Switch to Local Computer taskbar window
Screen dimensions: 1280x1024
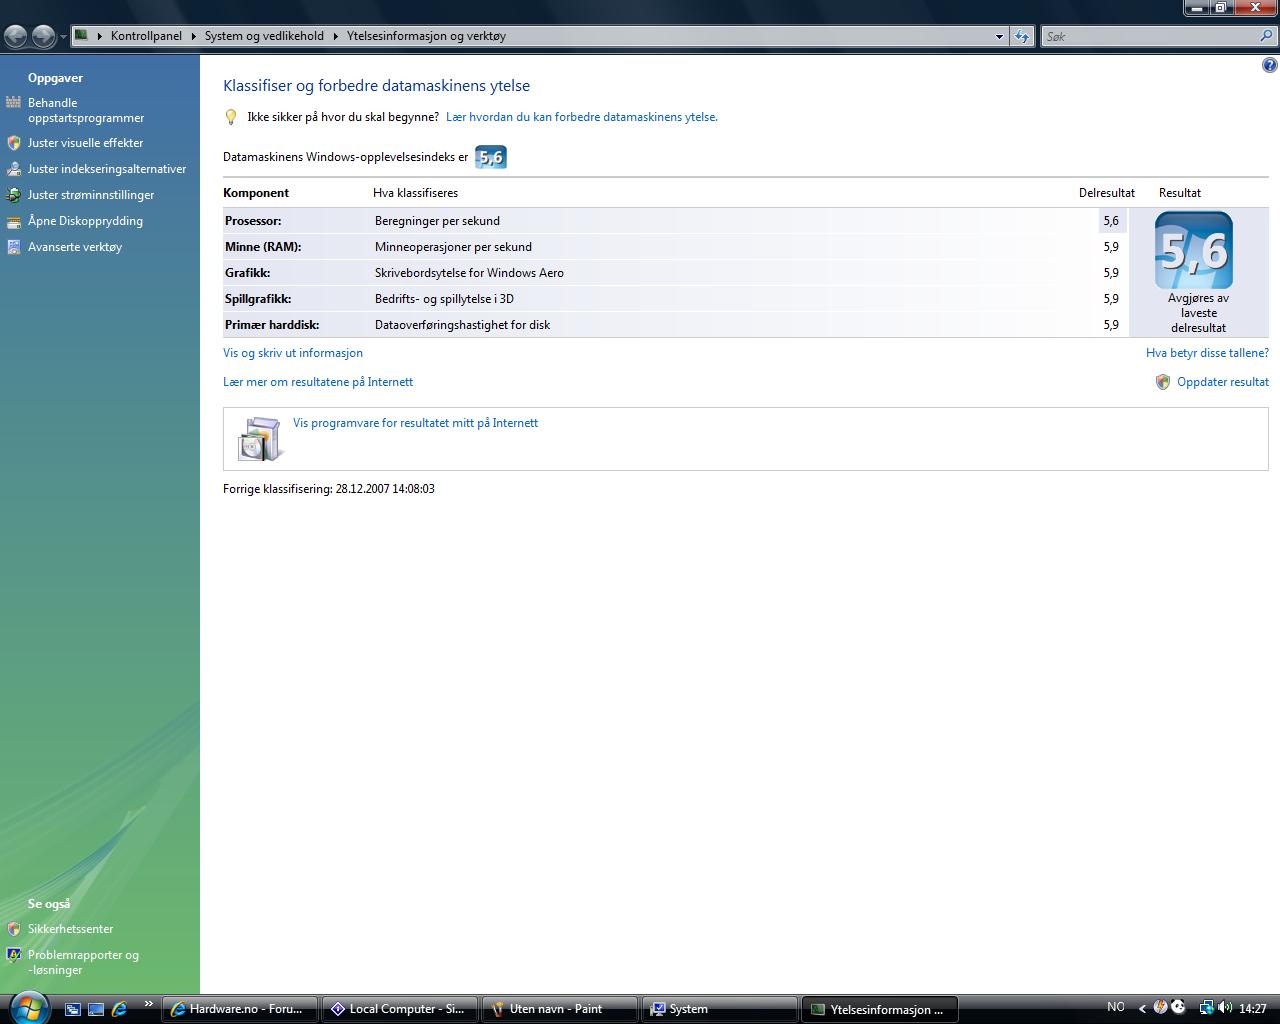[399, 1009]
